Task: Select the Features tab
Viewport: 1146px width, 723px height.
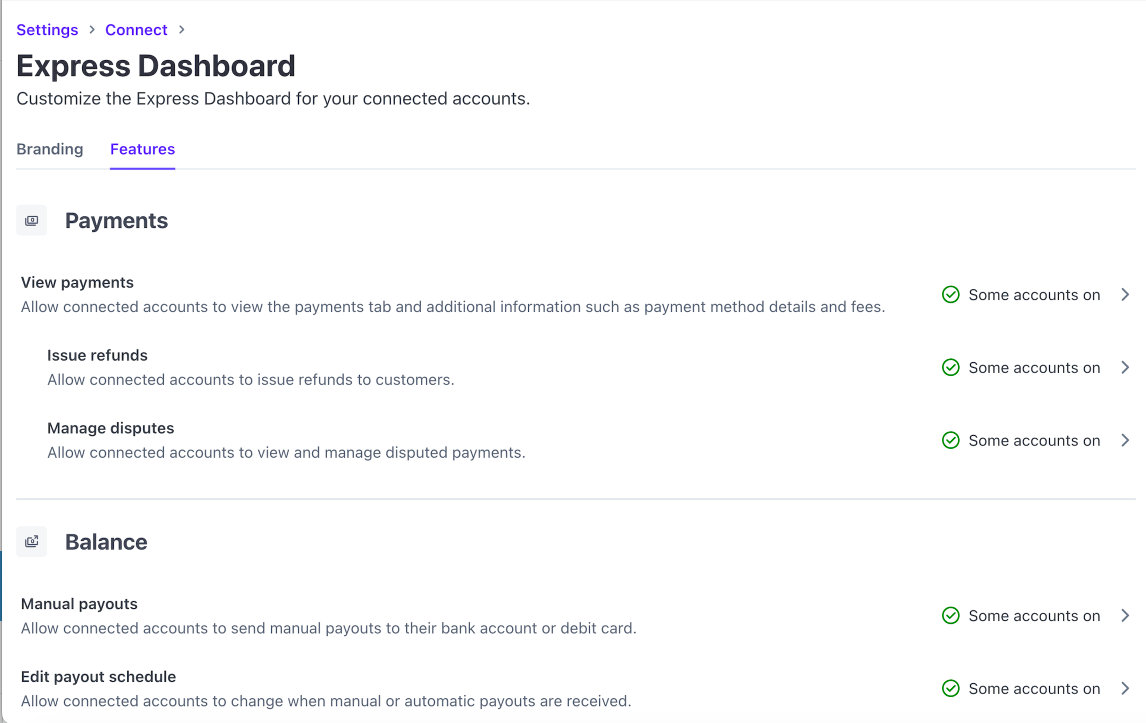Action: [x=142, y=149]
